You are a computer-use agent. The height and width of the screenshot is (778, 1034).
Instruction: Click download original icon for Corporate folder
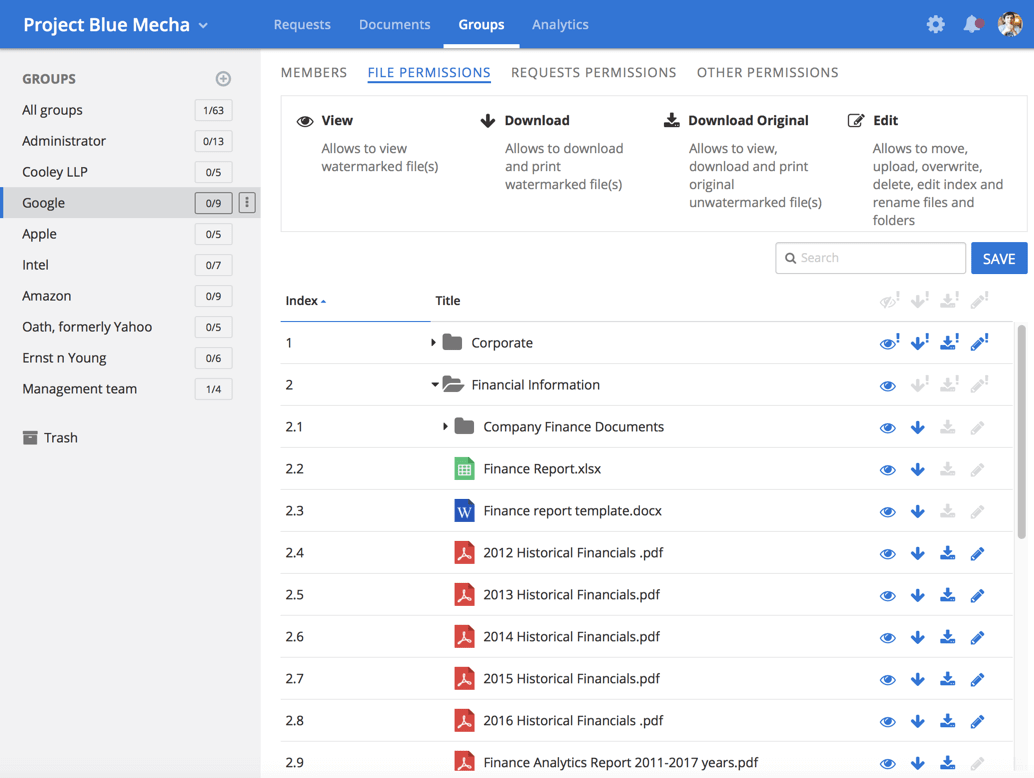pyautogui.click(x=949, y=342)
